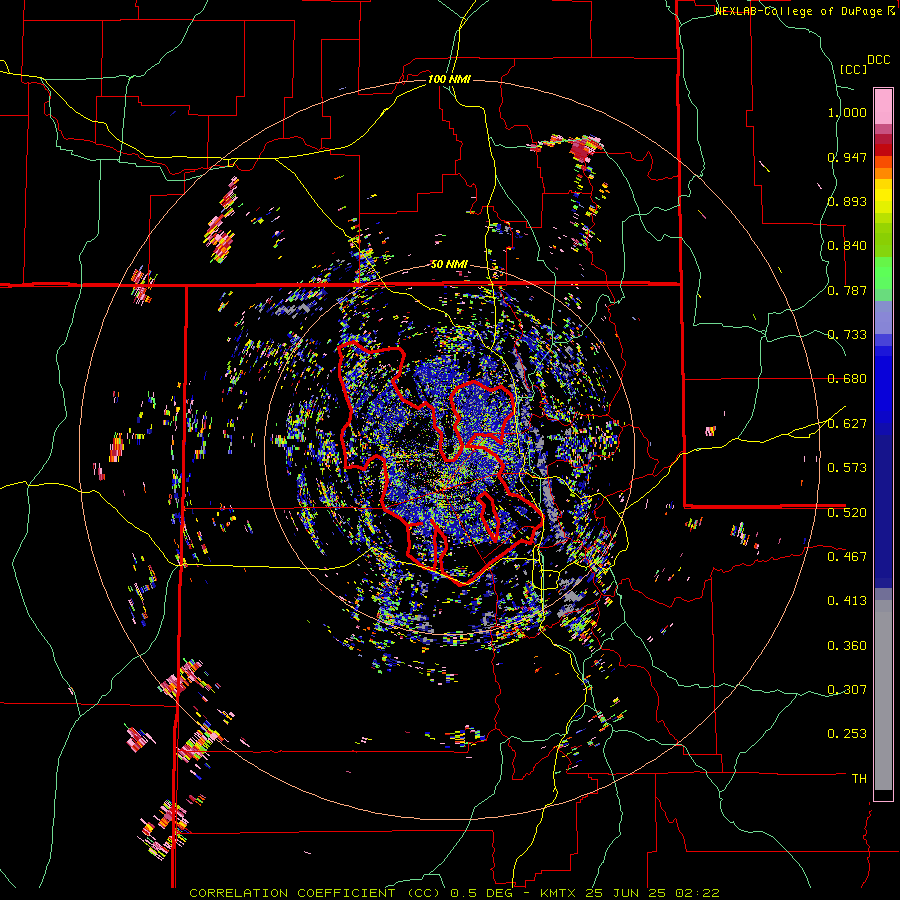Click the 0.520 color scale value
The width and height of the screenshot is (900, 900).
click(x=847, y=512)
